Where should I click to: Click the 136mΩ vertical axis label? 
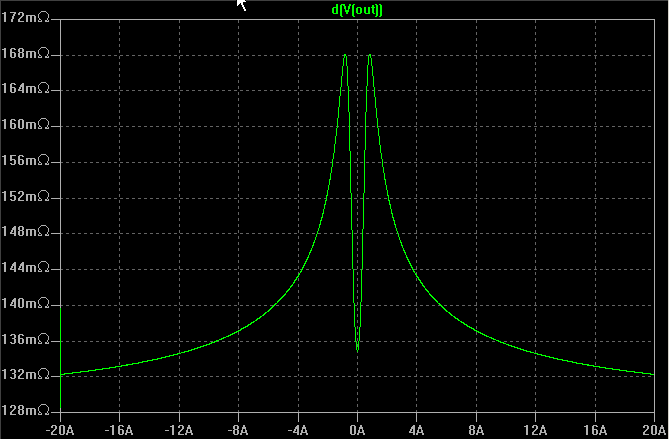point(26,340)
